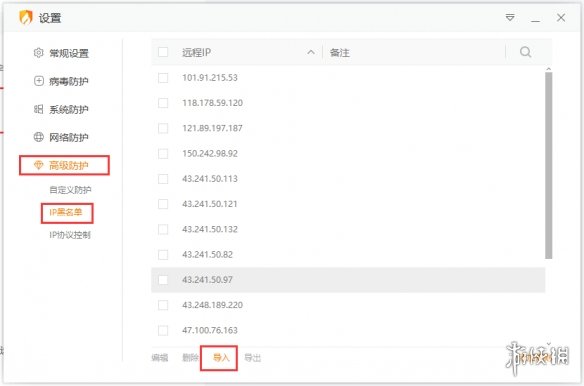Check the box for 43.241.50.97

163,280
